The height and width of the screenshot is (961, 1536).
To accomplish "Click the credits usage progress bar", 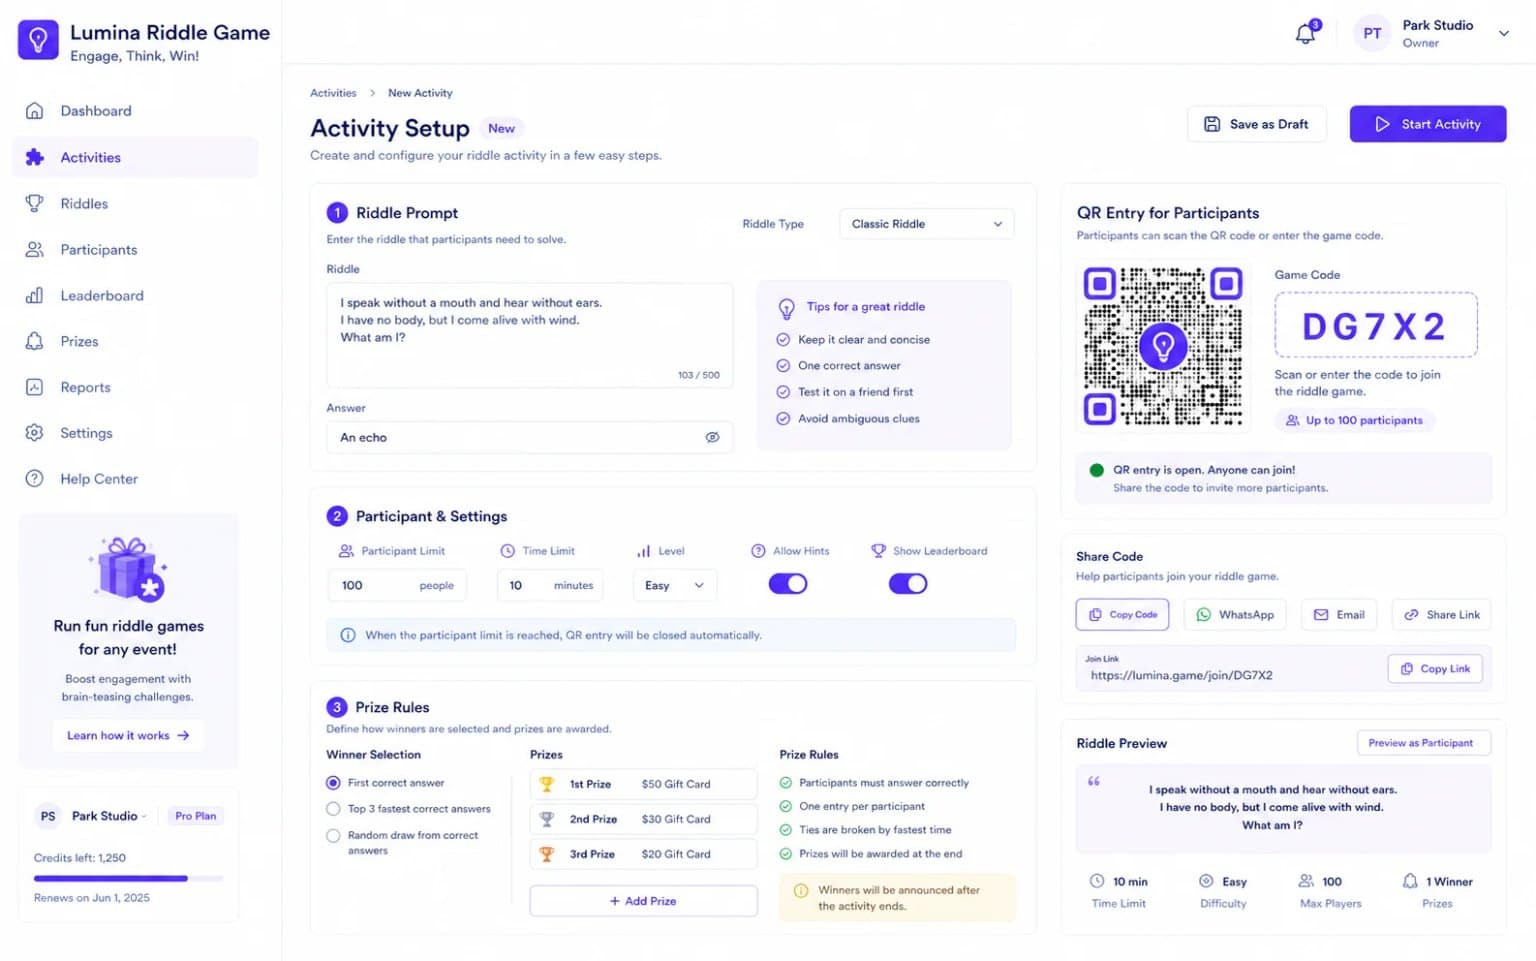I will pyautogui.click(x=128, y=878).
